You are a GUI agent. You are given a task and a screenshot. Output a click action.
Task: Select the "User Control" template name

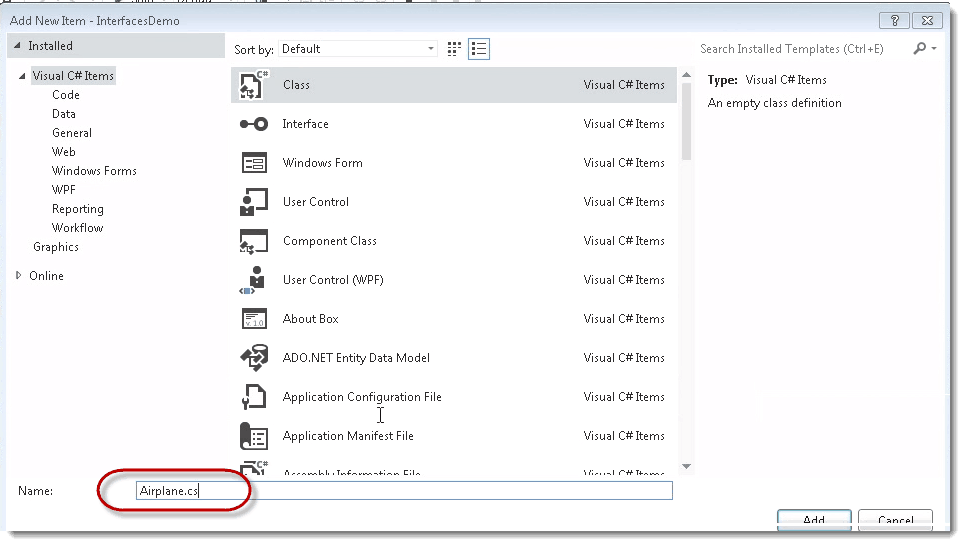click(x=316, y=202)
